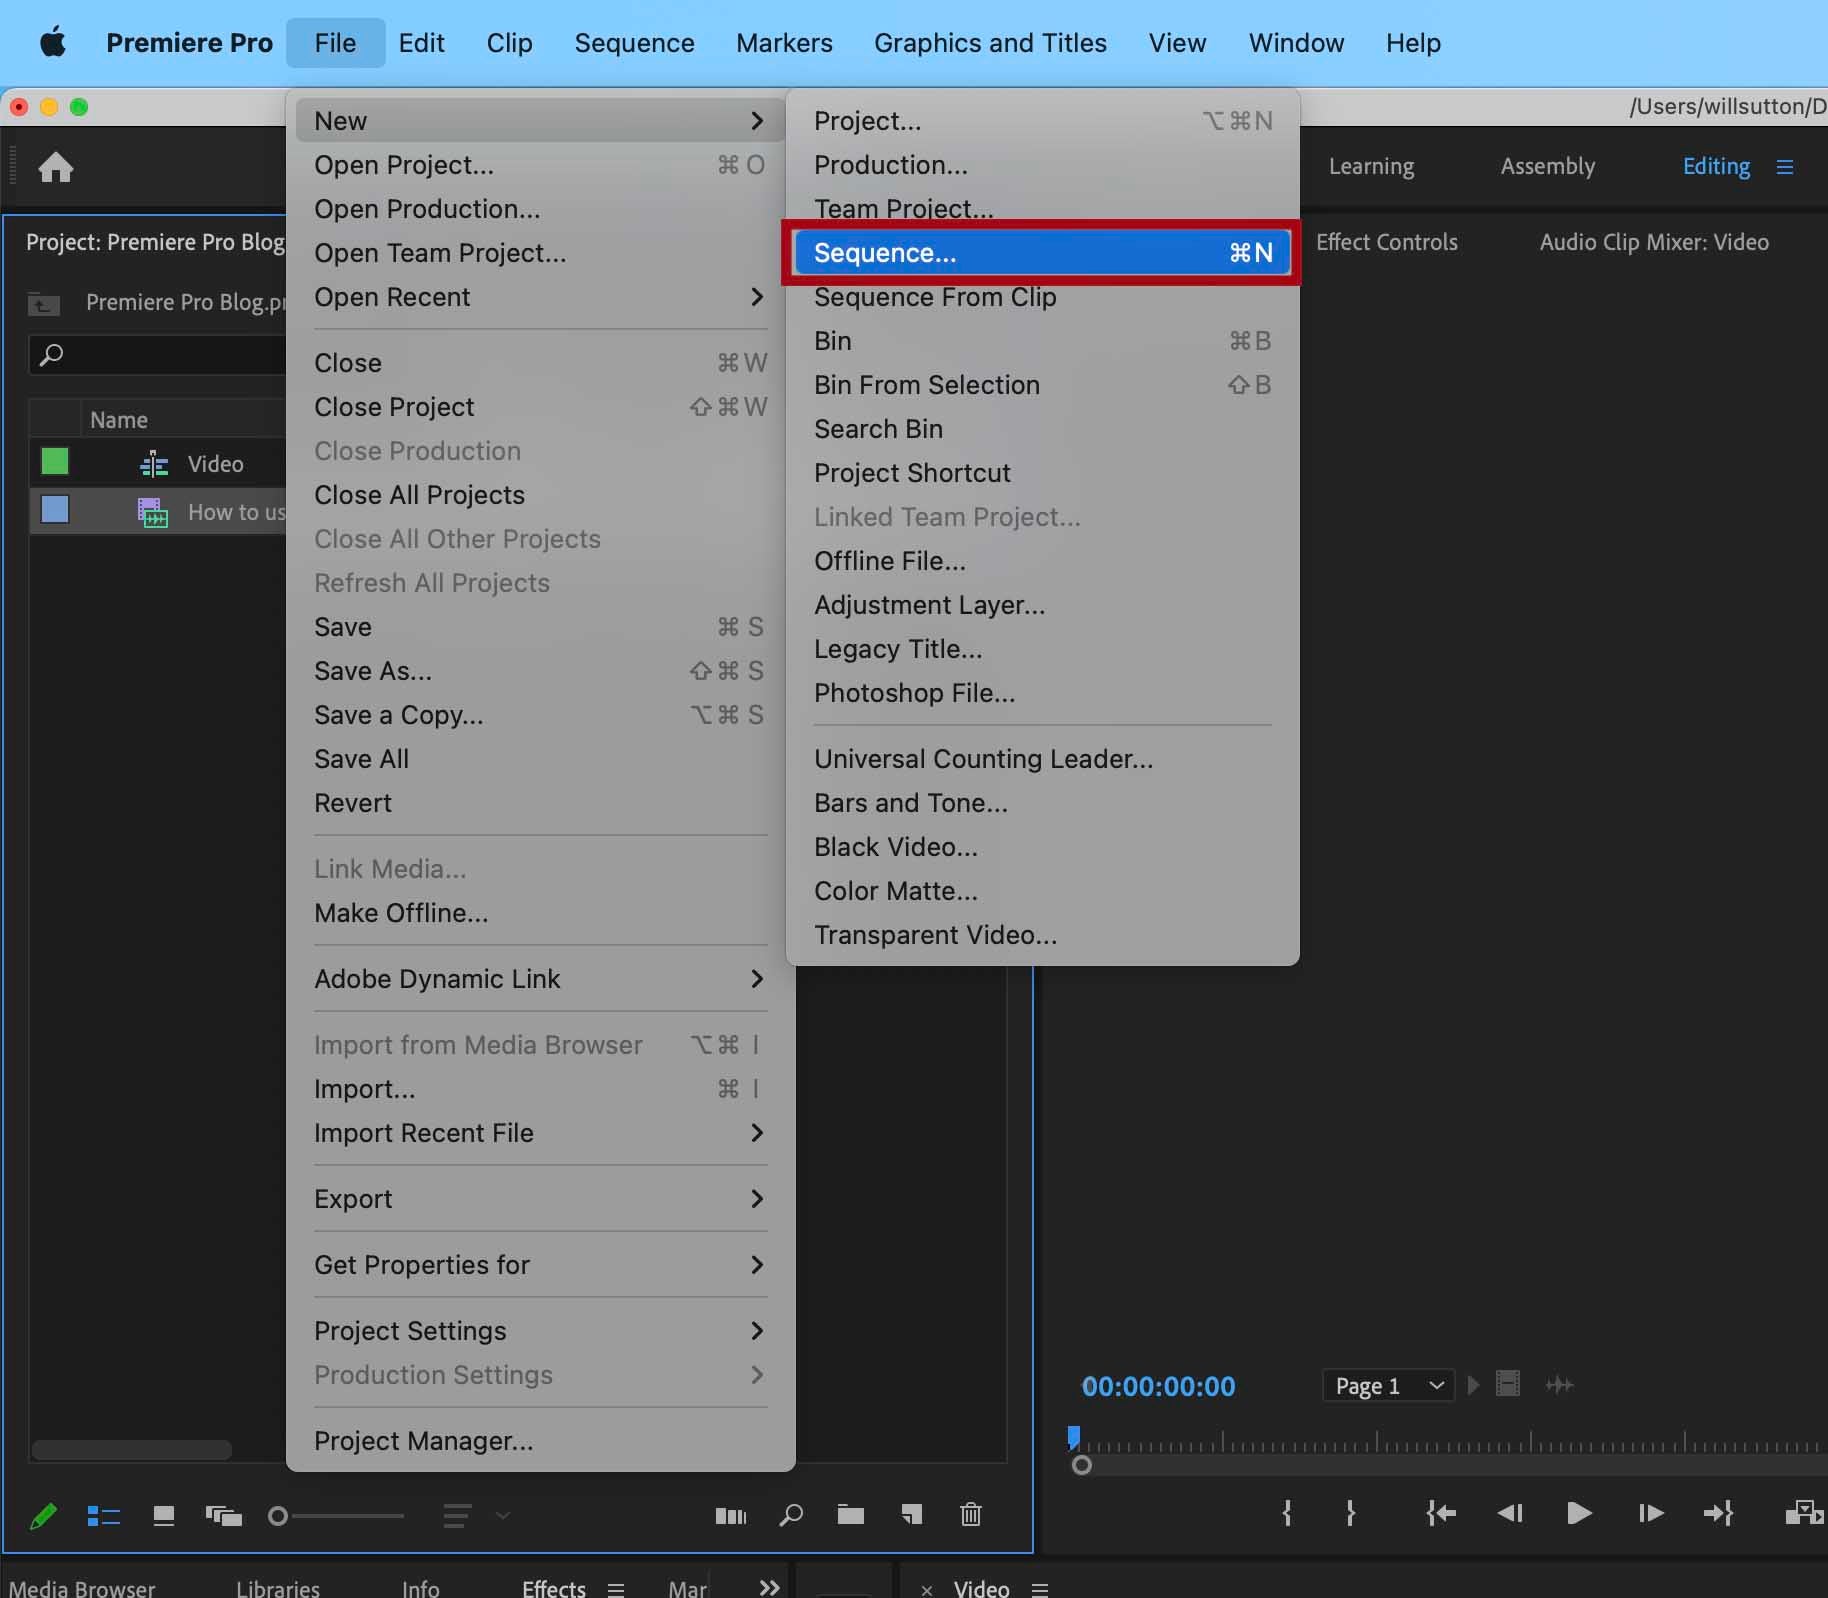Show hidden panels with double-chevron icon

coord(769,1587)
